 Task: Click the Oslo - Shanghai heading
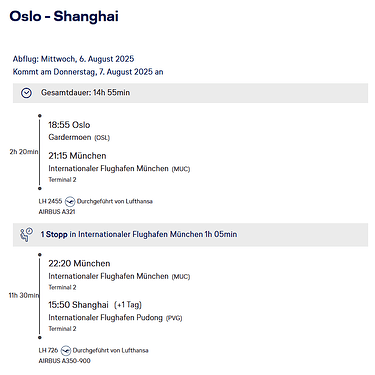click(64, 16)
